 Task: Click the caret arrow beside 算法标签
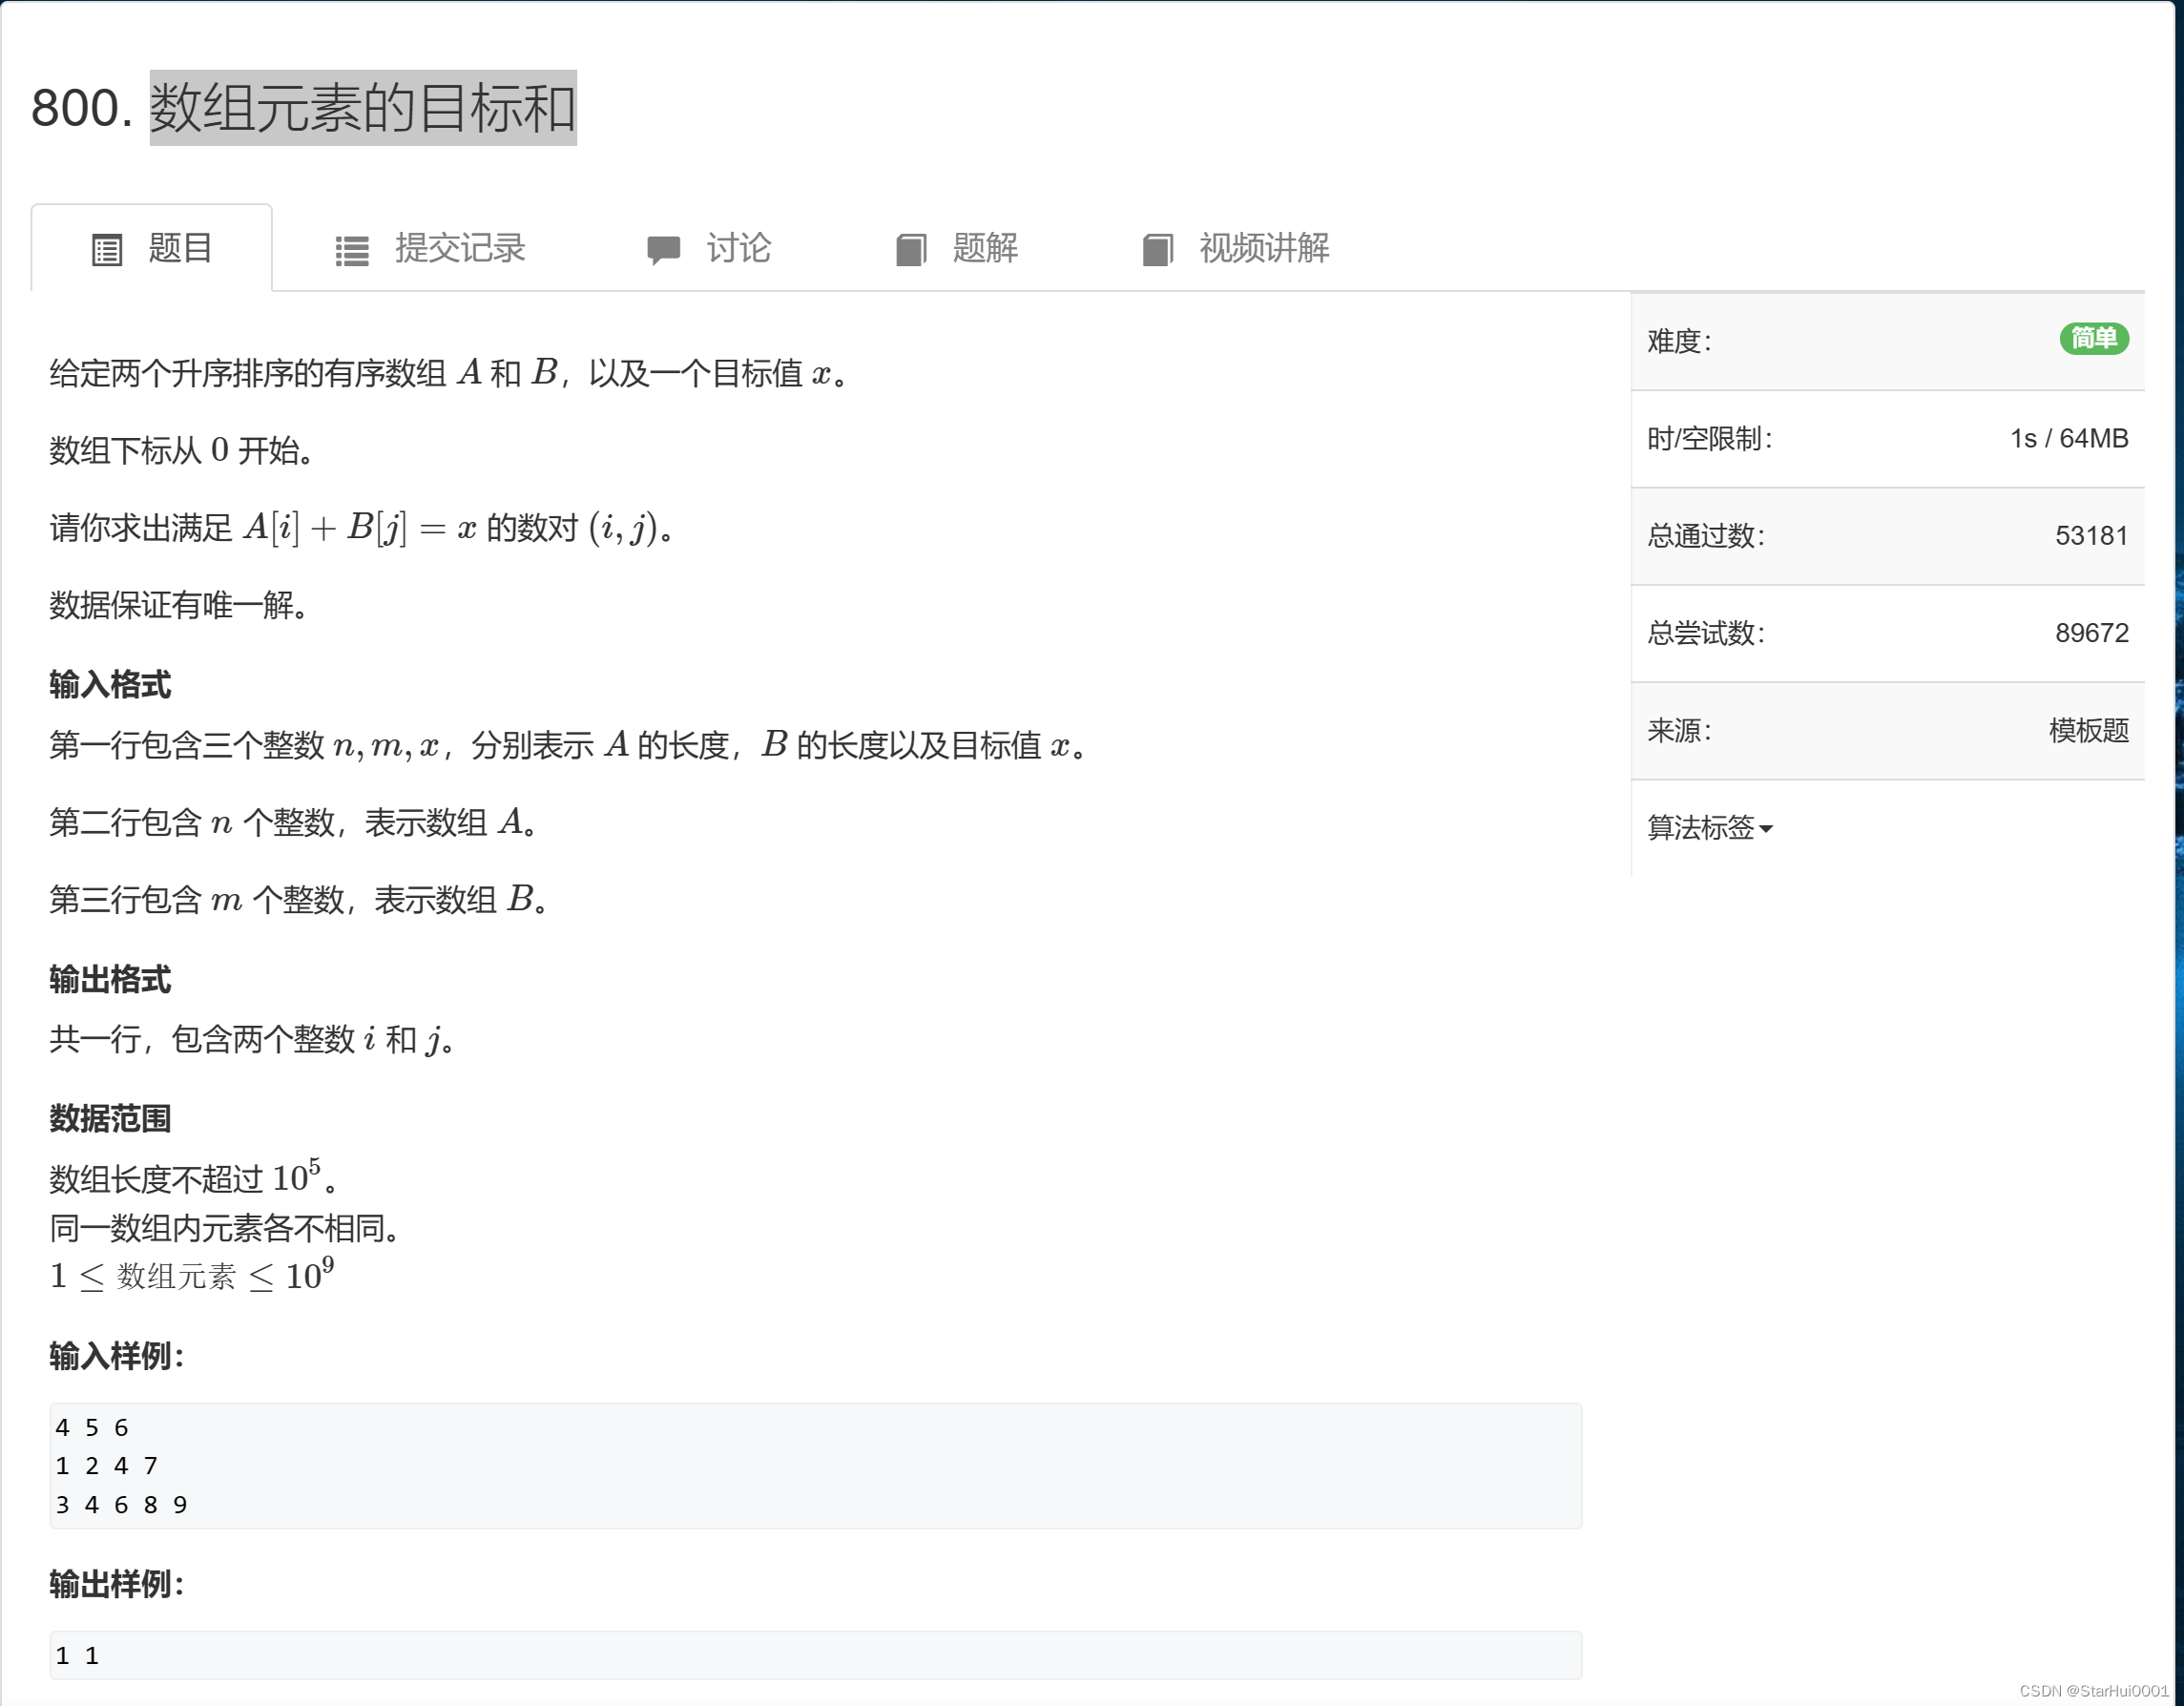[x=1766, y=829]
